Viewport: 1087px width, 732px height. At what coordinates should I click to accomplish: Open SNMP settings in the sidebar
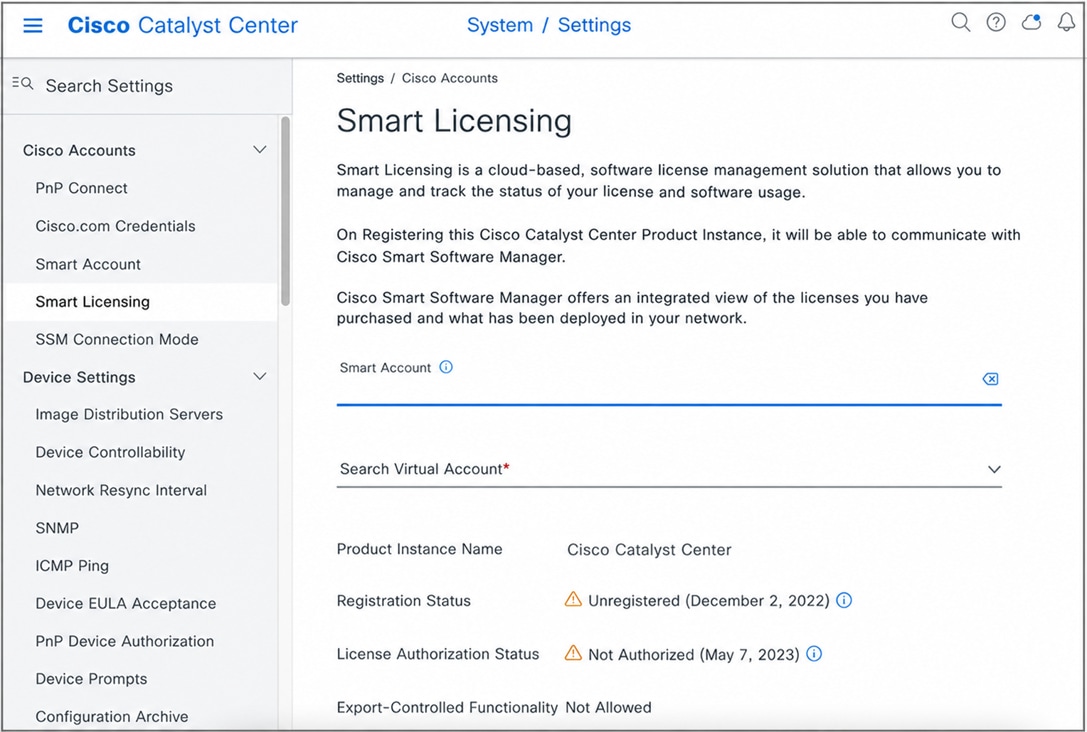pos(57,528)
